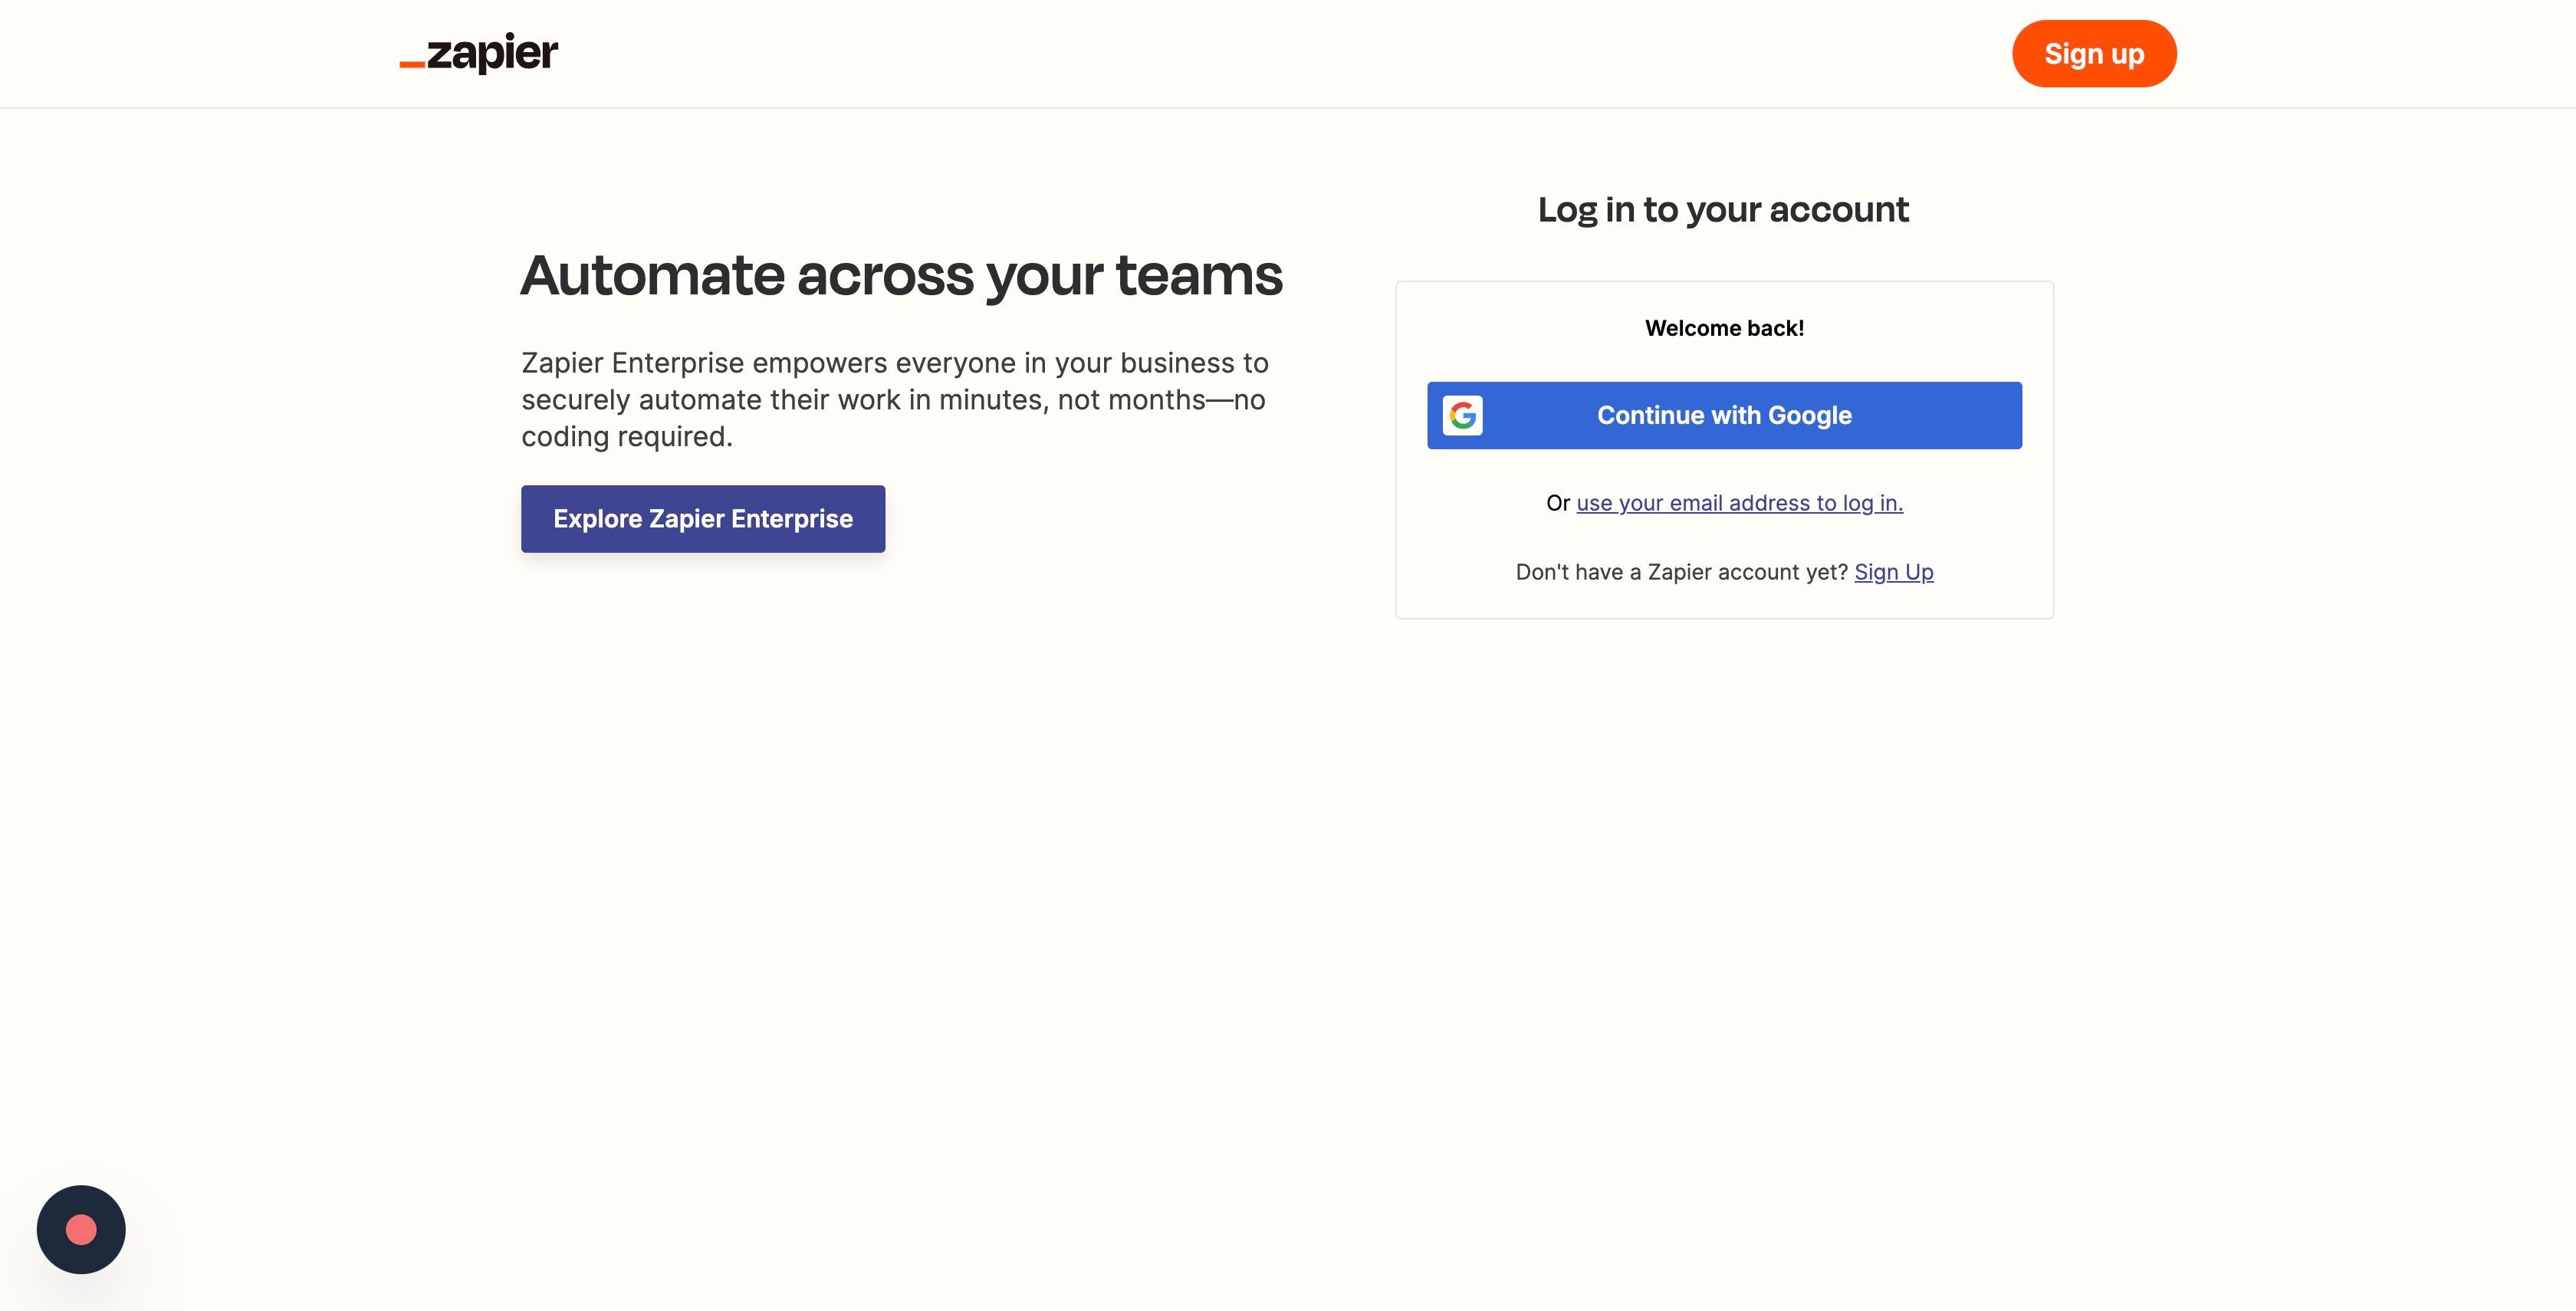This screenshot has height=1311, width=2576.
Task: Click the 'Automate across your teams' headline
Action: pyautogui.click(x=901, y=275)
